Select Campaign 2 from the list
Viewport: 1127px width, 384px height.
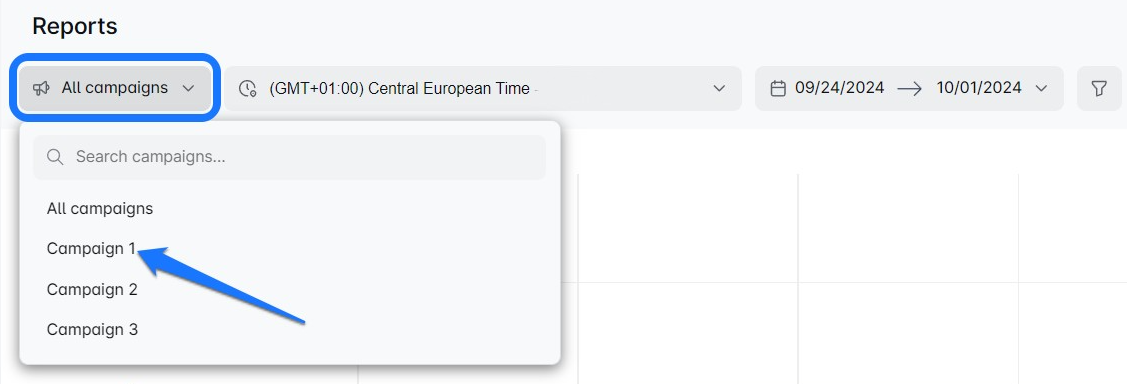click(x=92, y=290)
